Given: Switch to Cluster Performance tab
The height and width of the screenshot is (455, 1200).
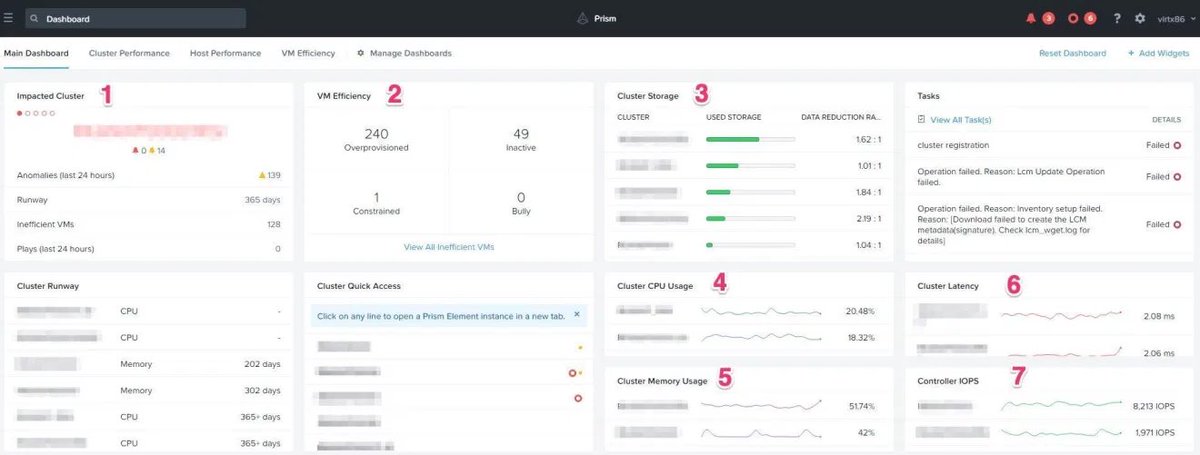Looking at the screenshot, I should [129, 53].
